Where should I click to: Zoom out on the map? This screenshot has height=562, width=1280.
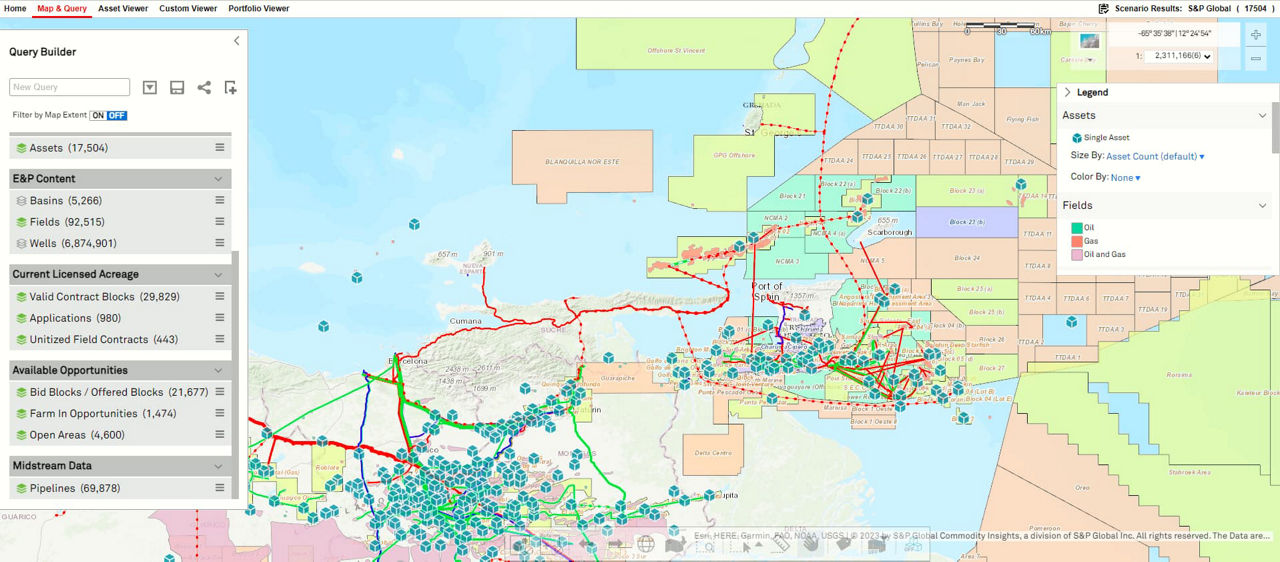(1256, 59)
